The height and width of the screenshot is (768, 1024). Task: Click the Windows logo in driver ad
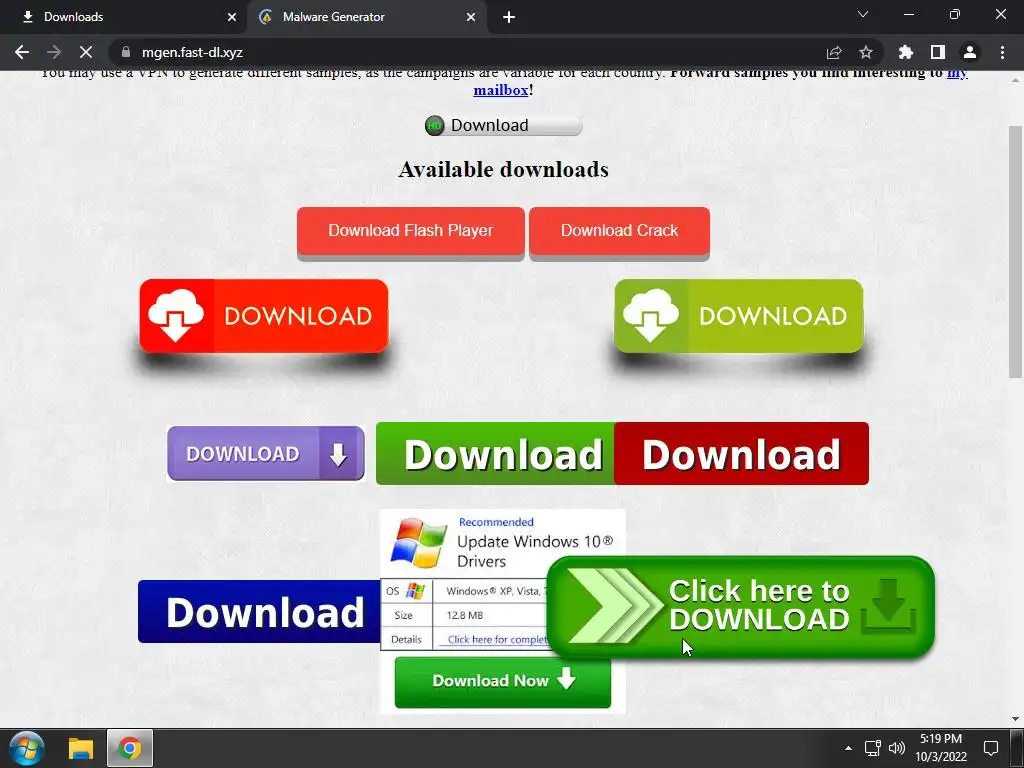[x=419, y=543]
